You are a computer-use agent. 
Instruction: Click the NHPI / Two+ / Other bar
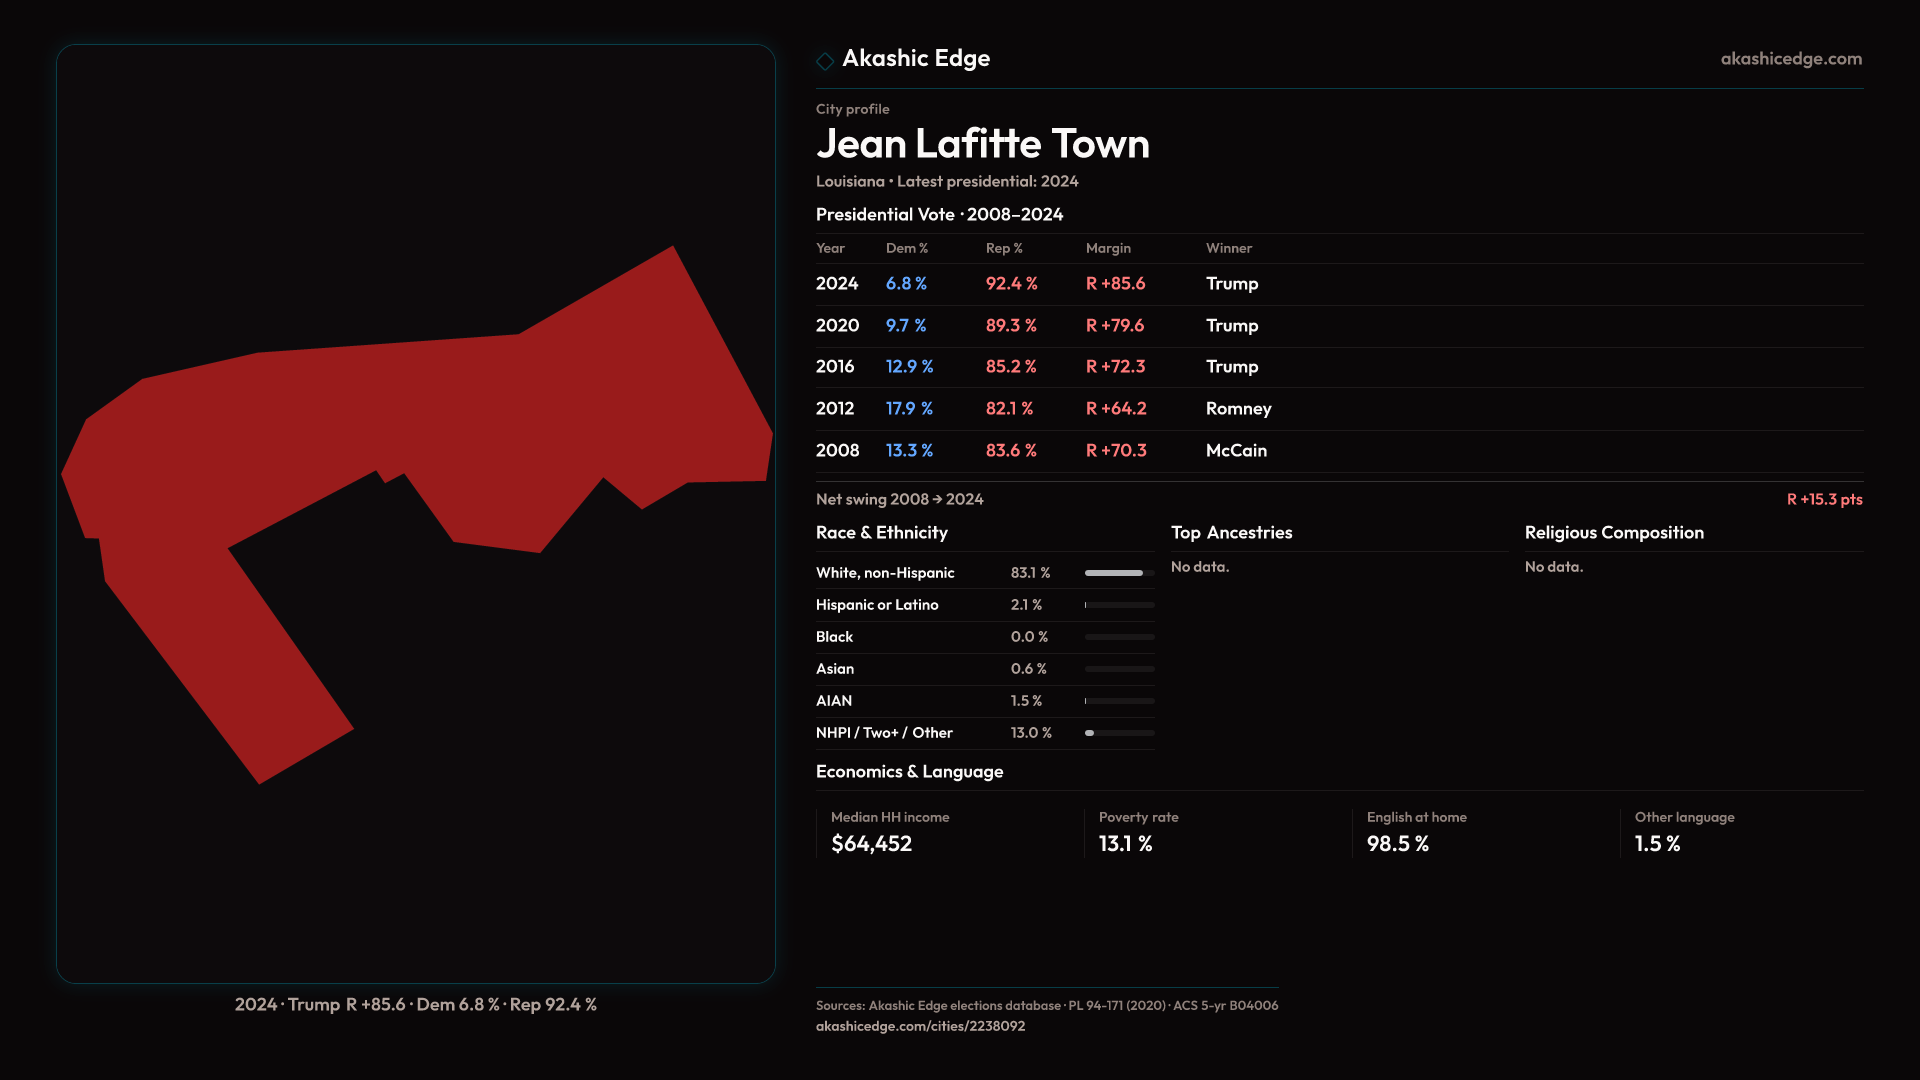pos(1119,733)
